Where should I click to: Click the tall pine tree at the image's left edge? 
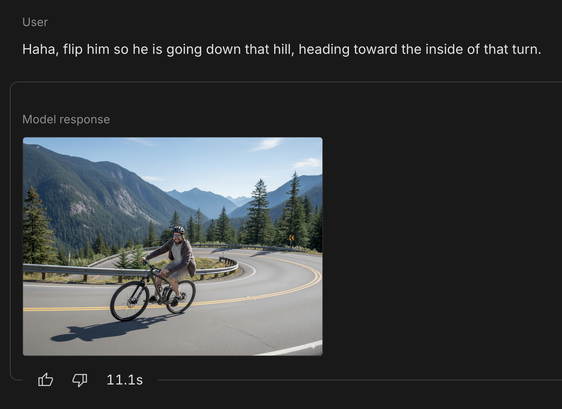(36, 226)
